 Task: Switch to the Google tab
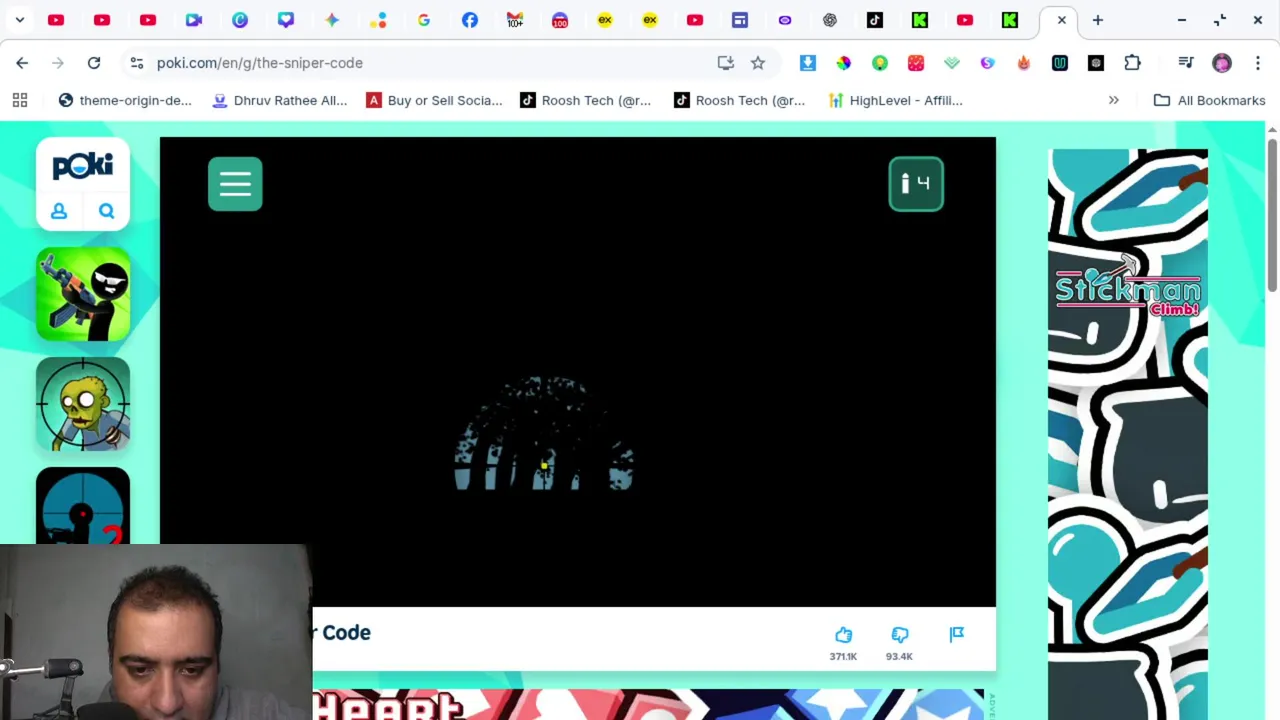(x=424, y=20)
